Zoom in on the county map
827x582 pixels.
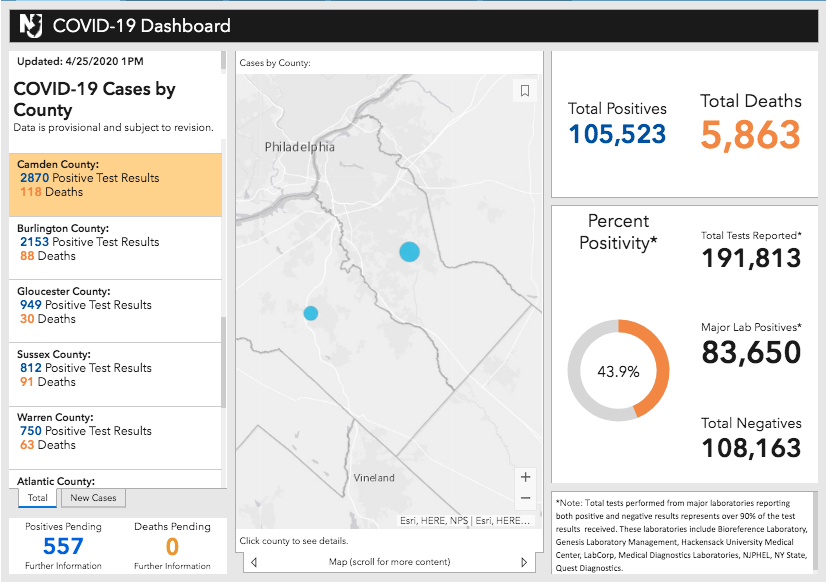526,477
